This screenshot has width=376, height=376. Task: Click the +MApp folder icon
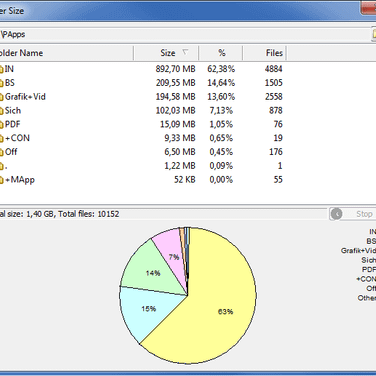coord(1,180)
